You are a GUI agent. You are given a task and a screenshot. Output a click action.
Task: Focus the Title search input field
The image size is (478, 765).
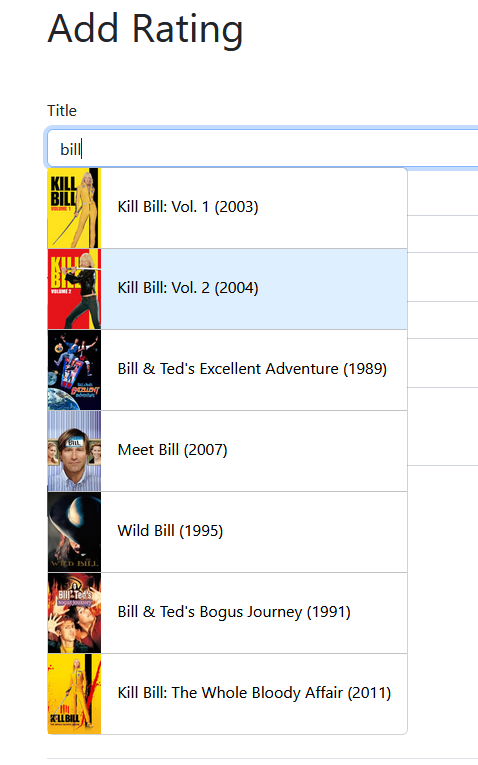click(x=262, y=148)
